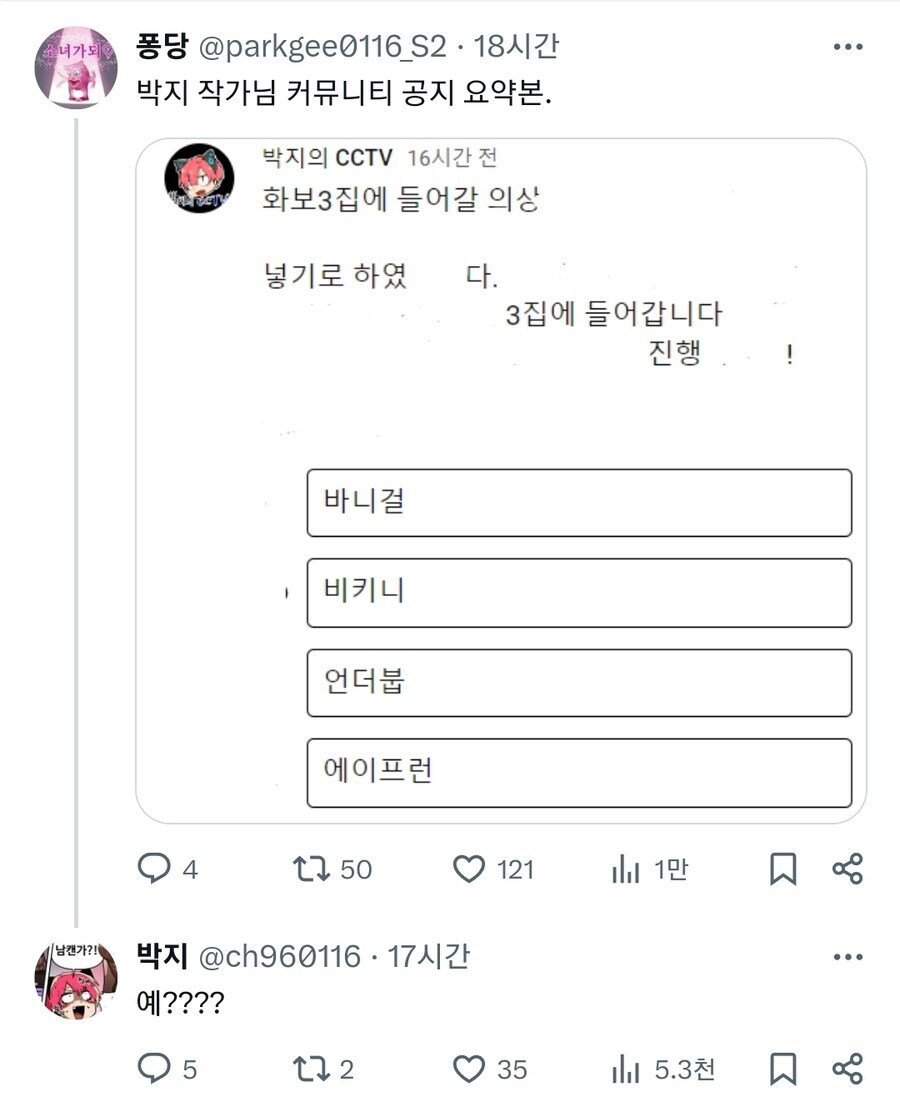Reply to 박지's '예????' tweet
The height and width of the screenshot is (1102, 900).
click(x=152, y=1070)
